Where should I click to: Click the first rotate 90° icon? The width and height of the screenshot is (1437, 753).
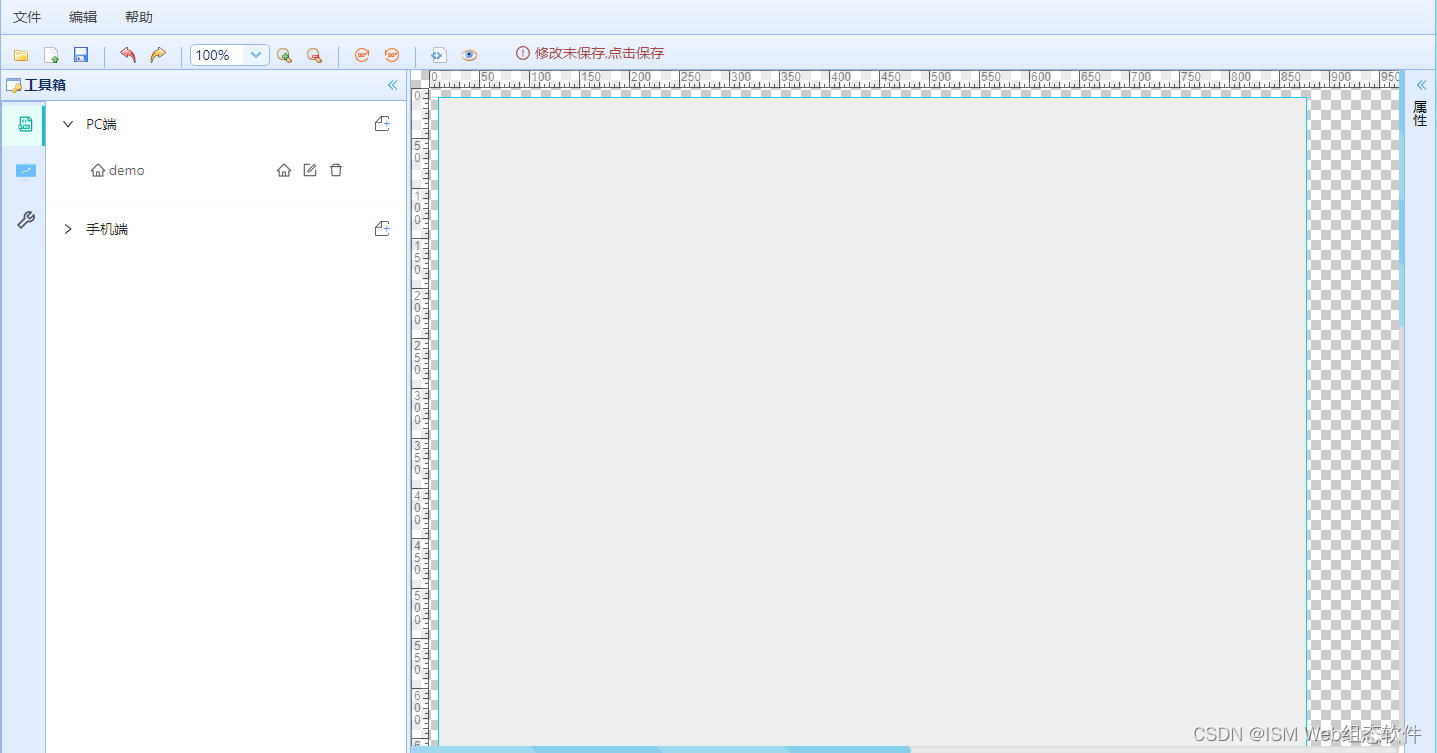click(x=362, y=55)
